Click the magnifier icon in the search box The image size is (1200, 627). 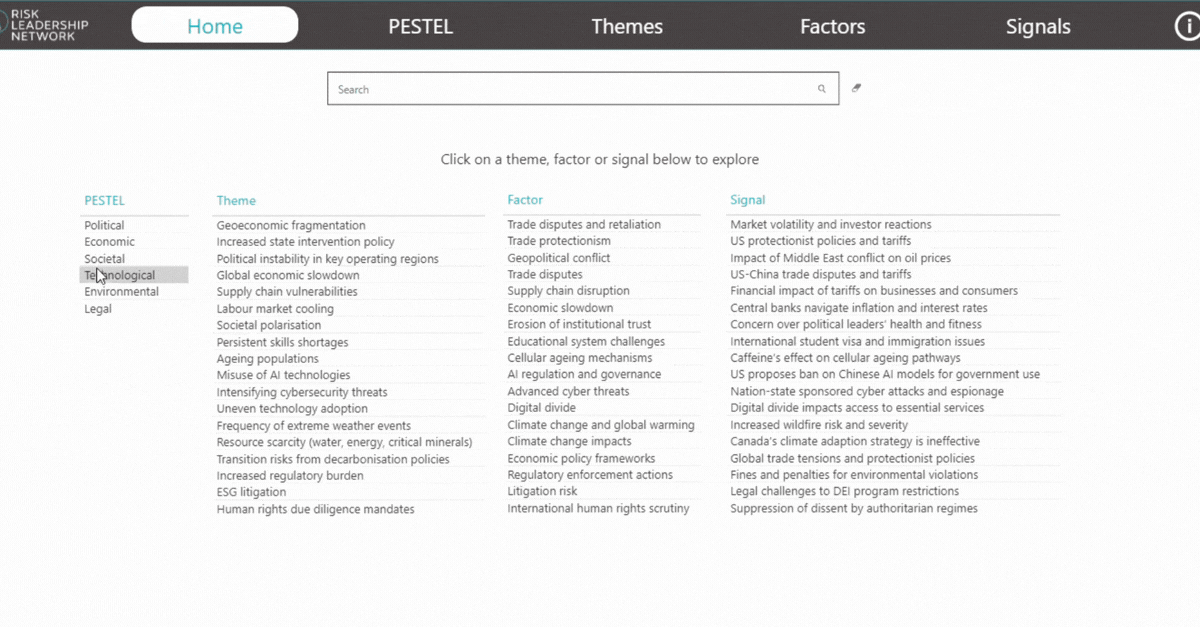click(x=822, y=89)
